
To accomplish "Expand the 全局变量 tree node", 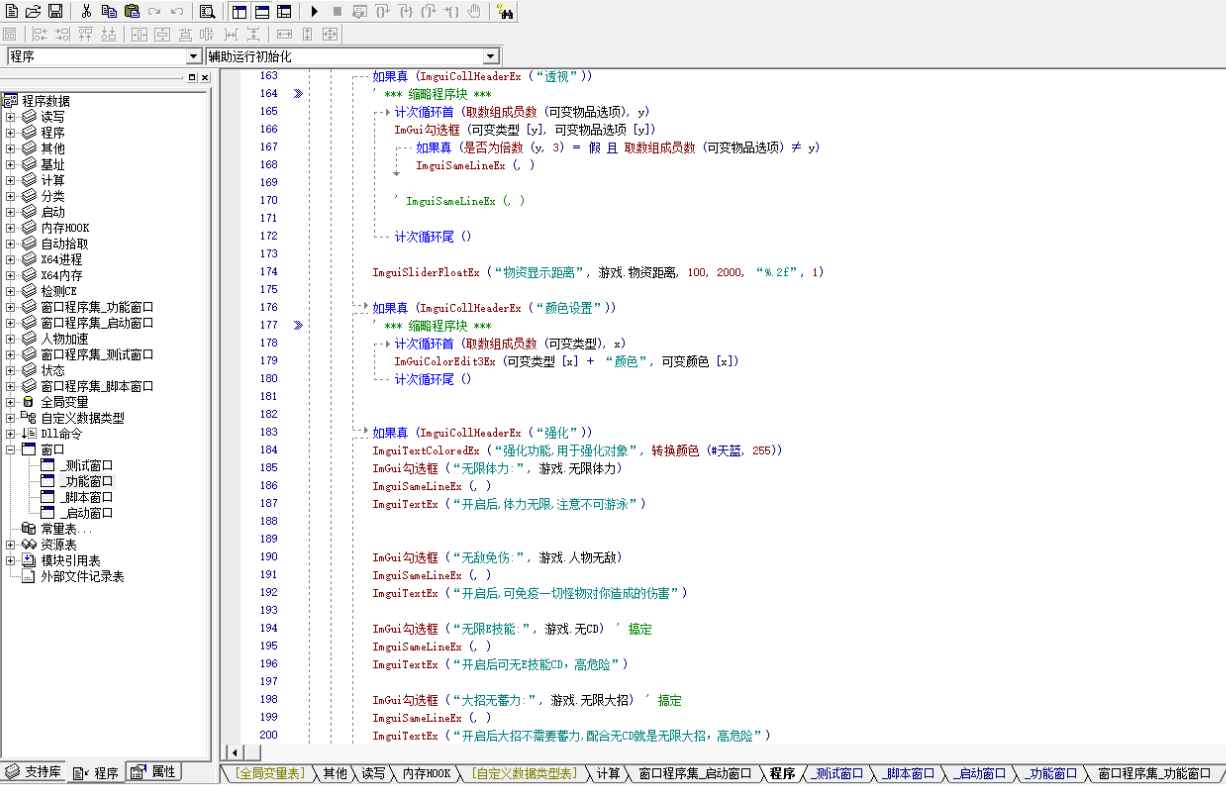I will point(10,402).
